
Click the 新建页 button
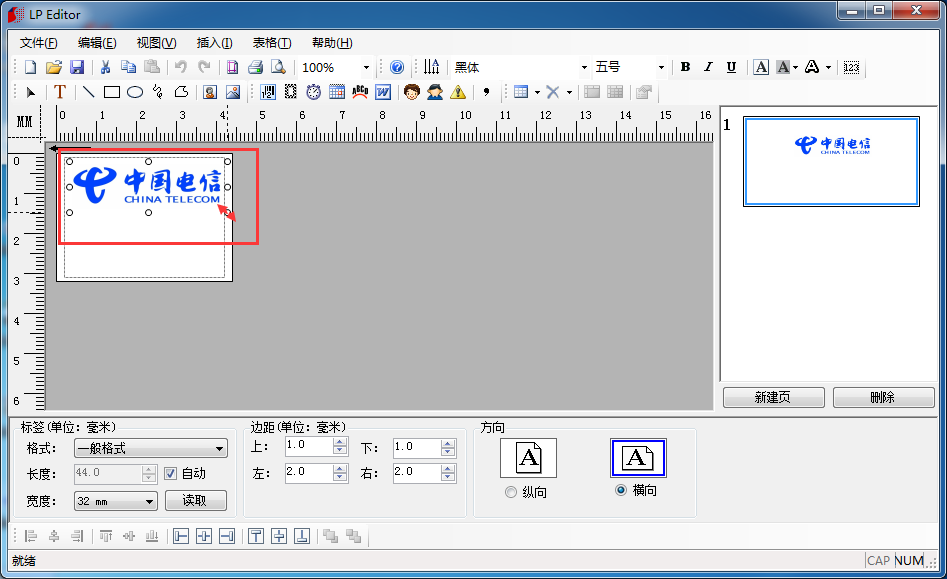(773, 397)
